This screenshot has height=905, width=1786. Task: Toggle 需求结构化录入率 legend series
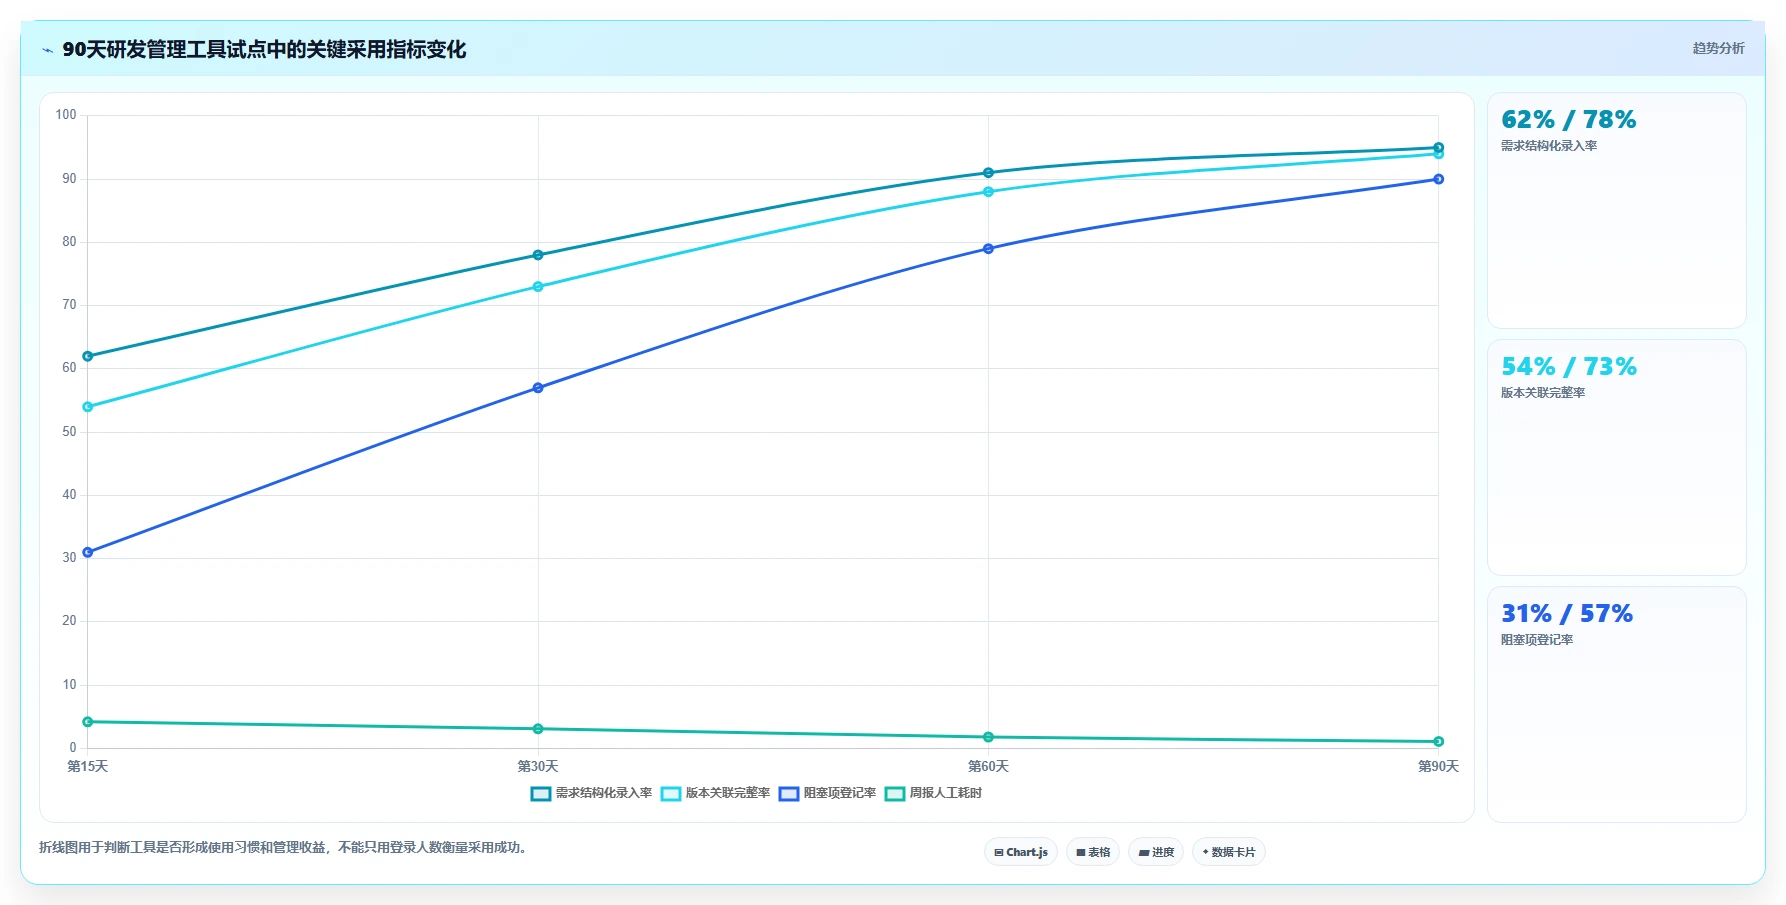tap(591, 793)
